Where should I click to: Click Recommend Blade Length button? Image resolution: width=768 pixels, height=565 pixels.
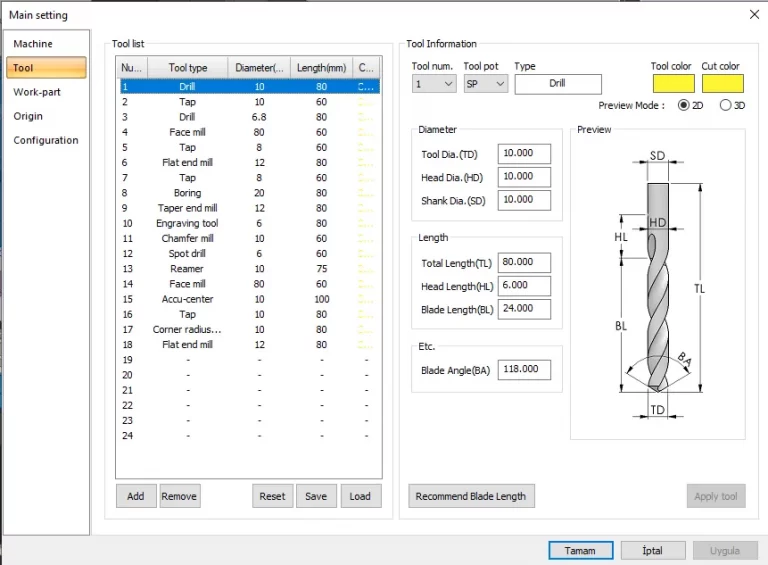tap(469, 496)
